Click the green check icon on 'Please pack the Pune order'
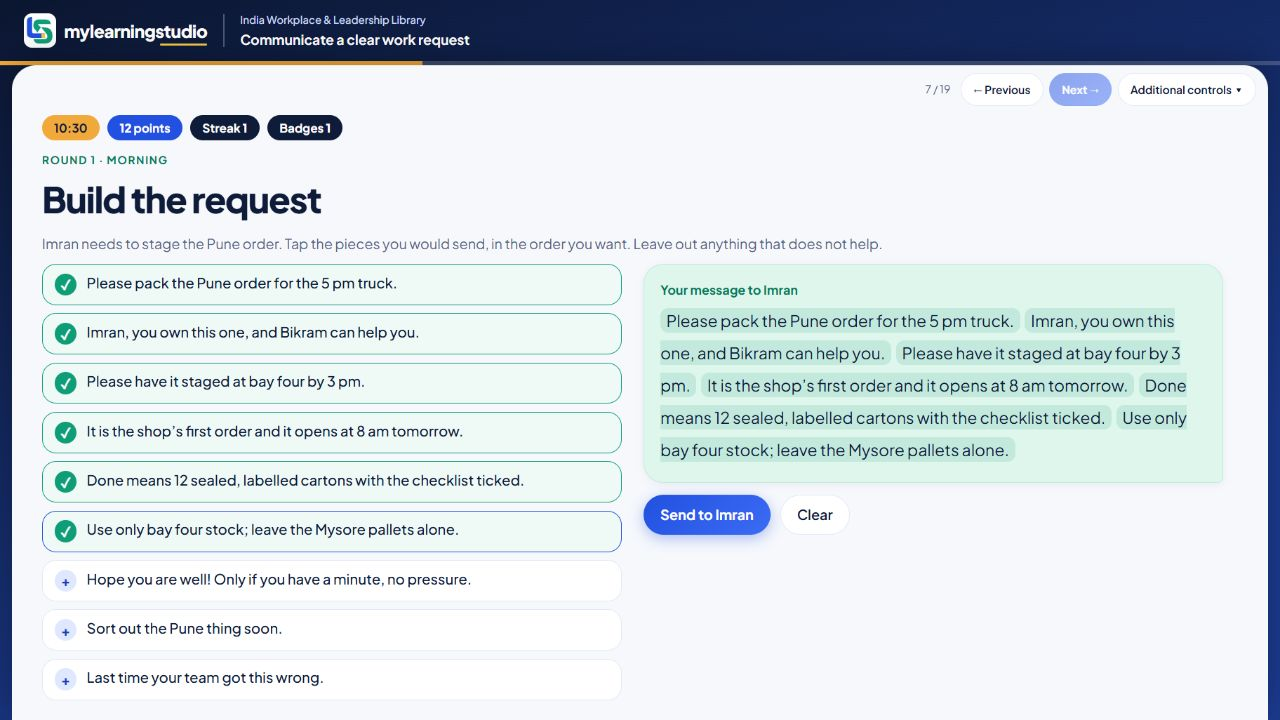1280x720 pixels. [x=65, y=285]
